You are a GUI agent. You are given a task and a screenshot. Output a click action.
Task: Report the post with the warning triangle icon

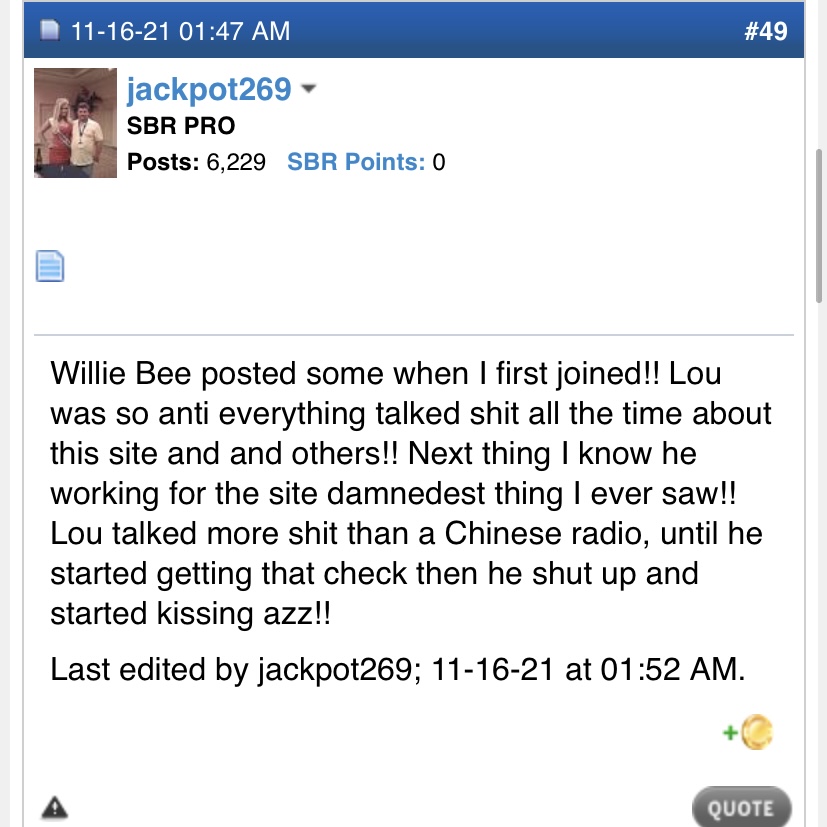pyautogui.click(x=54, y=807)
